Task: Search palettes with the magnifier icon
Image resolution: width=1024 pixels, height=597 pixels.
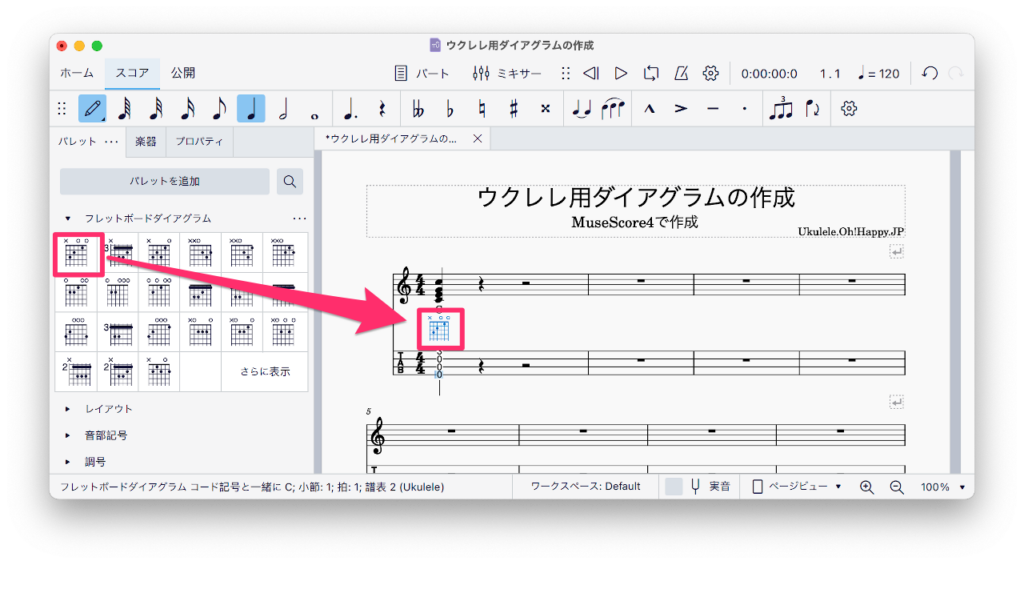Action: click(290, 181)
